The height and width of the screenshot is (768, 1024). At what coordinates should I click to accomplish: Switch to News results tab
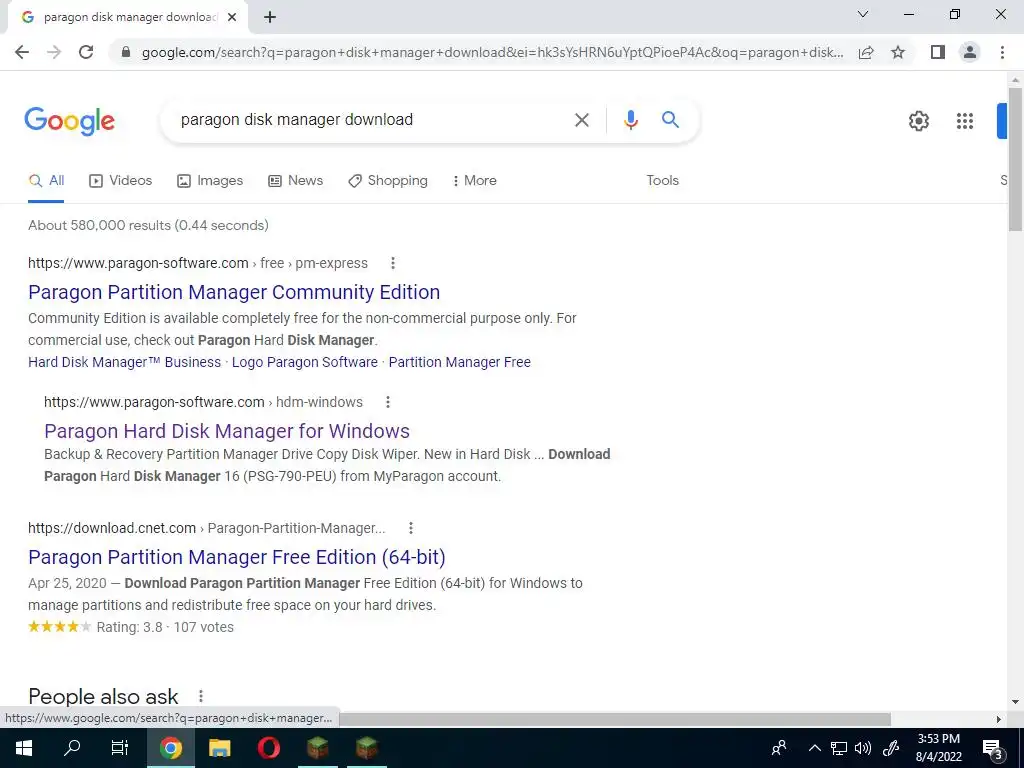pos(295,181)
